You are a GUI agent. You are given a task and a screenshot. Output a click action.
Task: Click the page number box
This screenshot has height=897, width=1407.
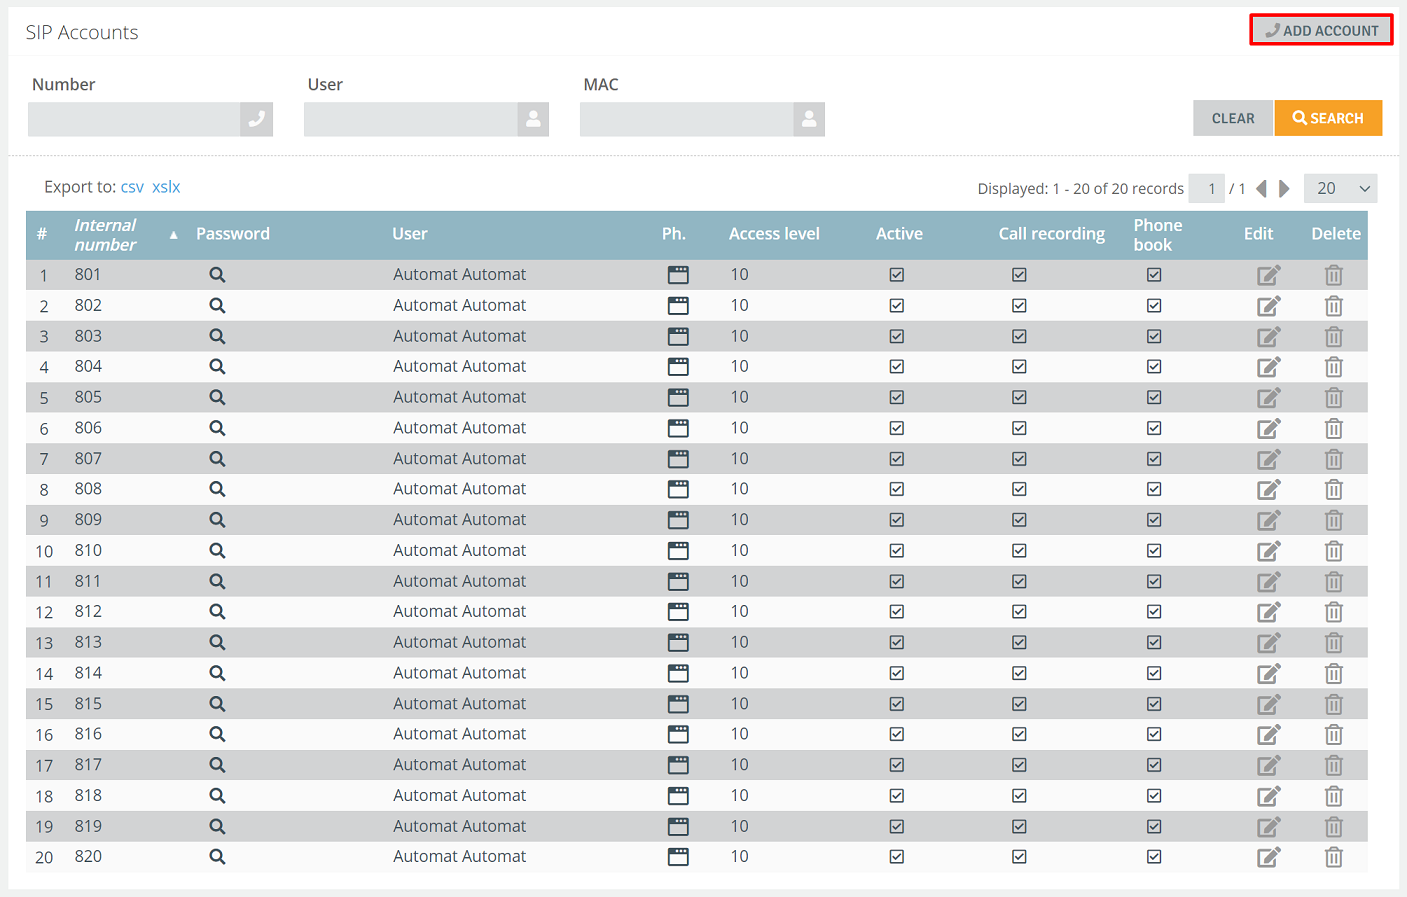click(1207, 188)
